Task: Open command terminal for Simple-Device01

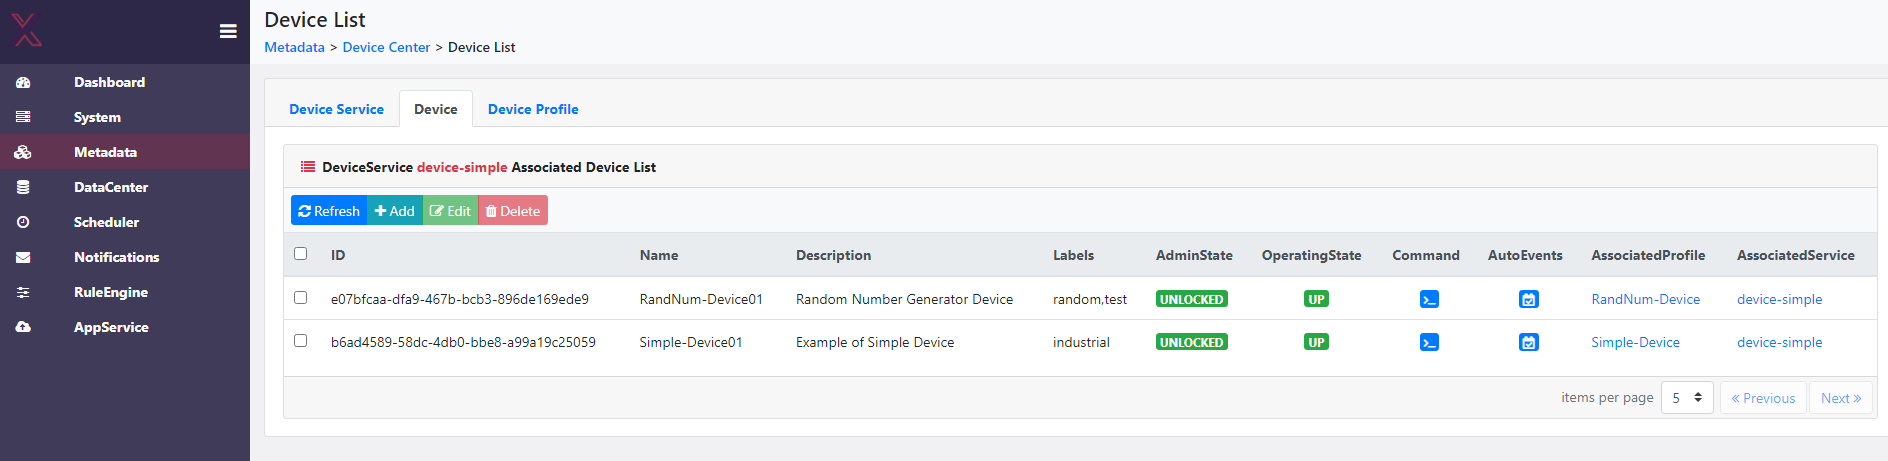Action: 1429,342
